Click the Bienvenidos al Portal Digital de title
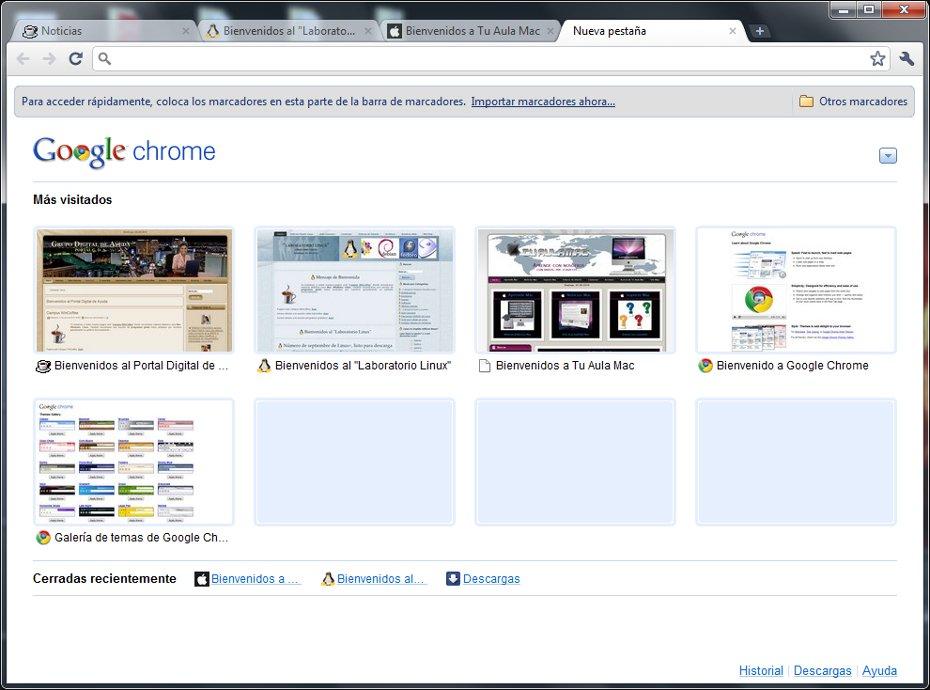 tap(141, 365)
